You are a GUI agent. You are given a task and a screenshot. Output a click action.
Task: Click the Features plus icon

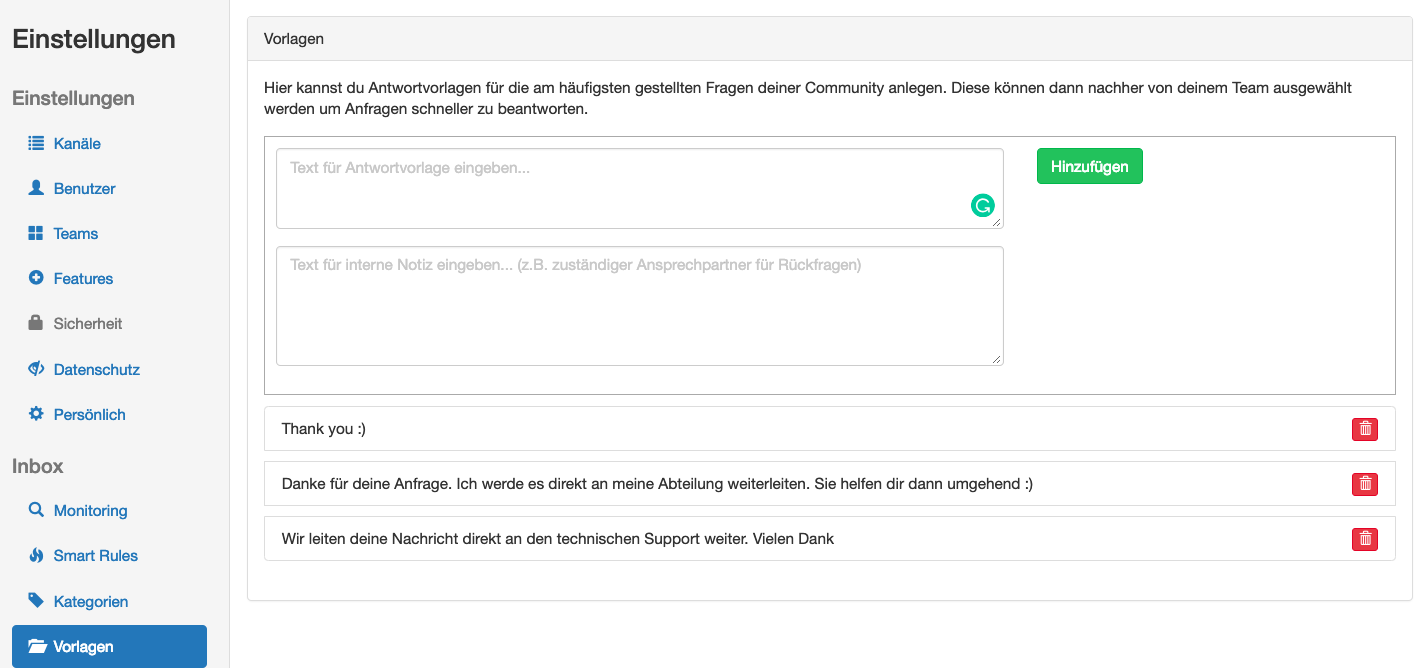pyautogui.click(x=36, y=278)
